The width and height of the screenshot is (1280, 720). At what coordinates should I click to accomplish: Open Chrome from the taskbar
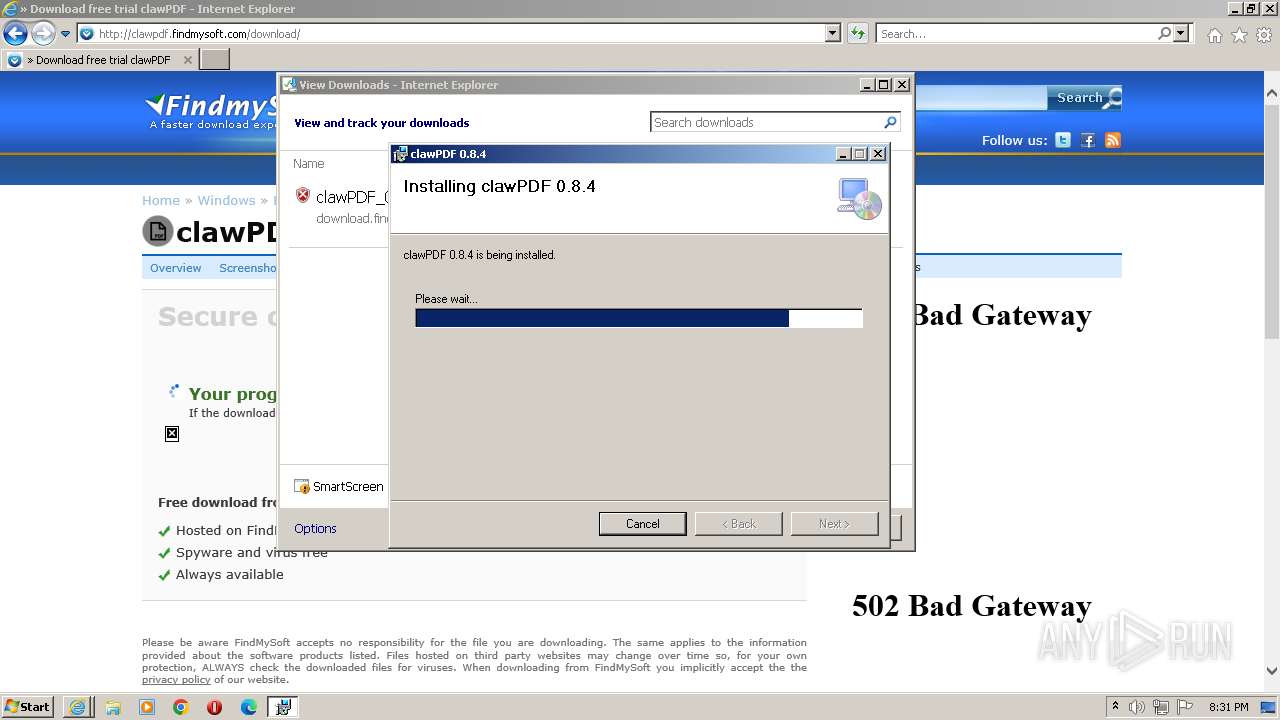tap(181, 707)
